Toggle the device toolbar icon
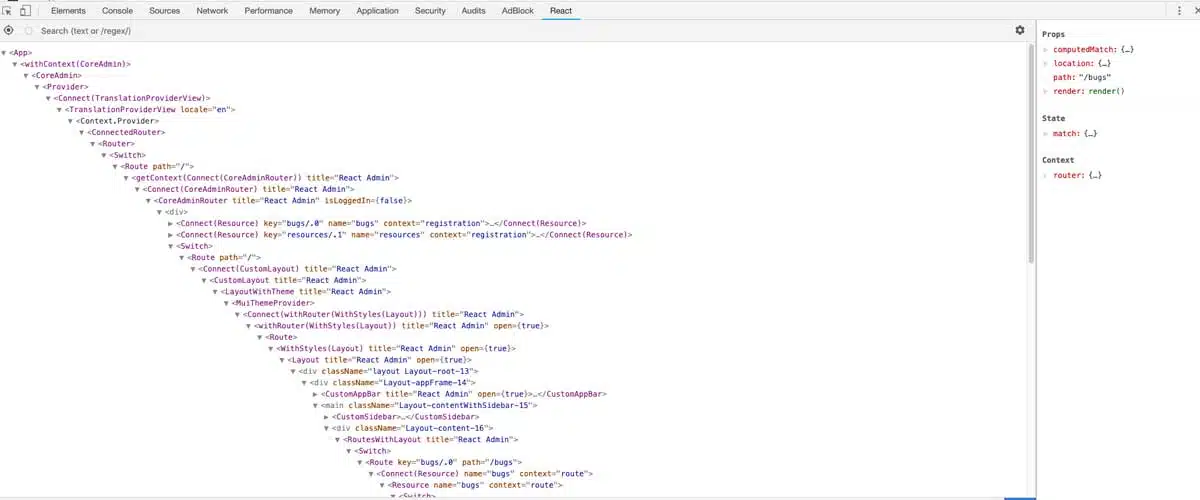Image resolution: width=1200 pixels, height=500 pixels. (x=26, y=11)
